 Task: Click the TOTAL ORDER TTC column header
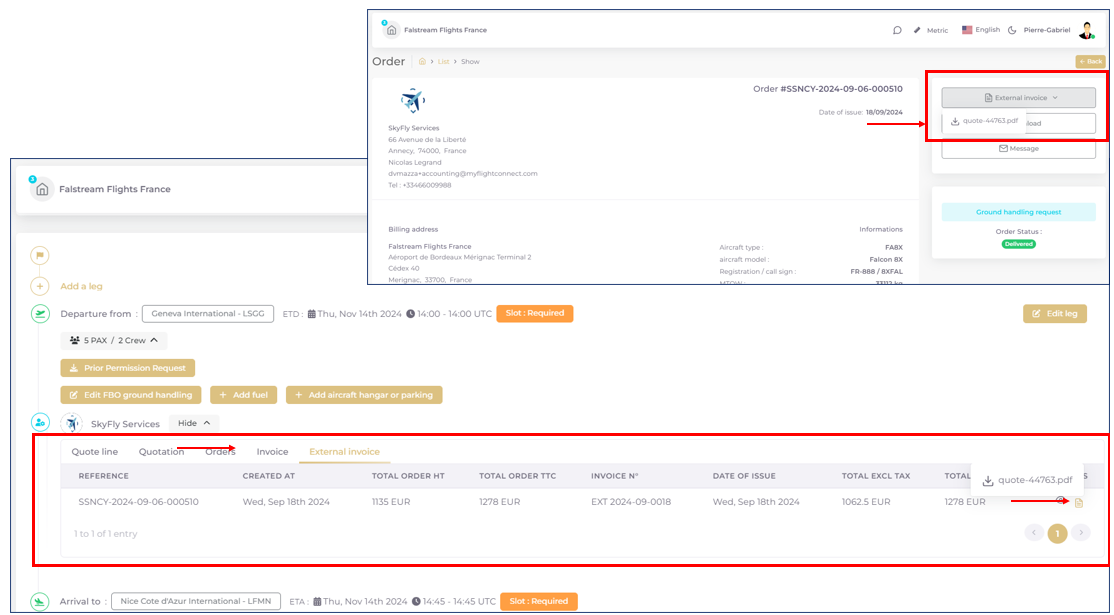click(x=518, y=476)
